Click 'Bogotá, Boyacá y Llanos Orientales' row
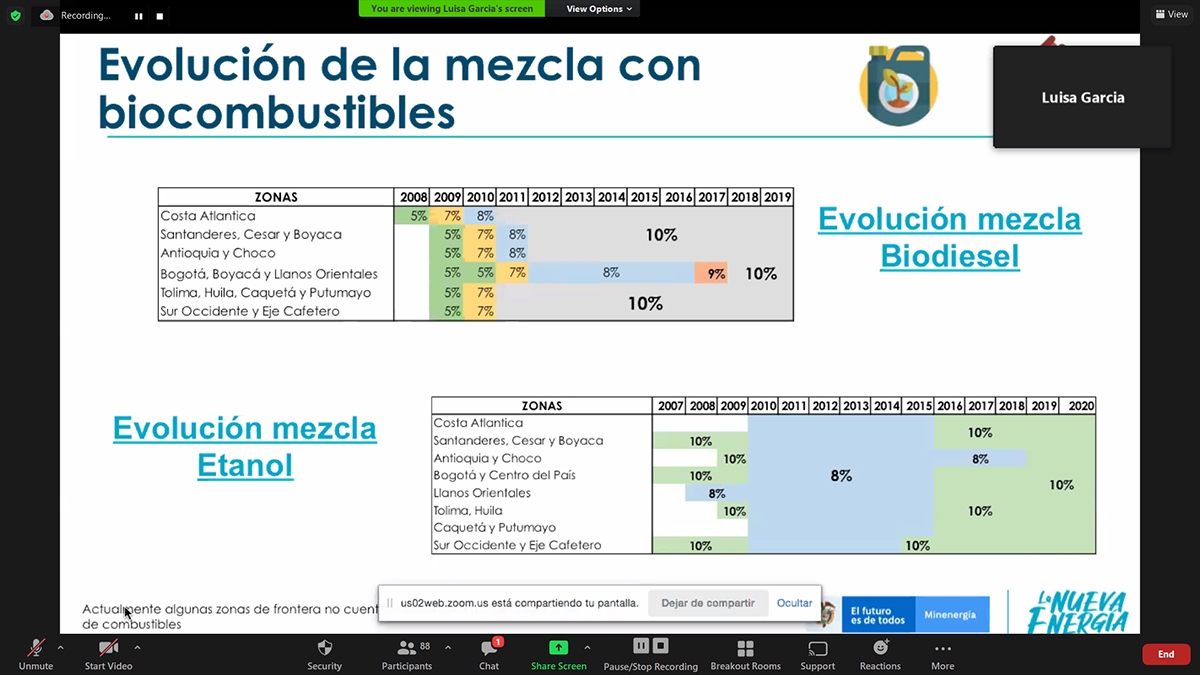The height and width of the screenshot is (675, 1200). point(269,274)
